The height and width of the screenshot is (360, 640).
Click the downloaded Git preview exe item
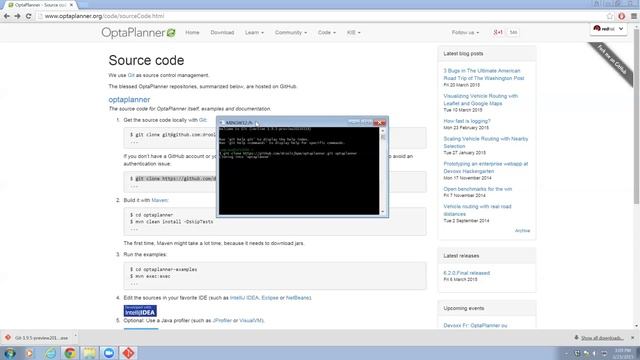pos(40,338)
